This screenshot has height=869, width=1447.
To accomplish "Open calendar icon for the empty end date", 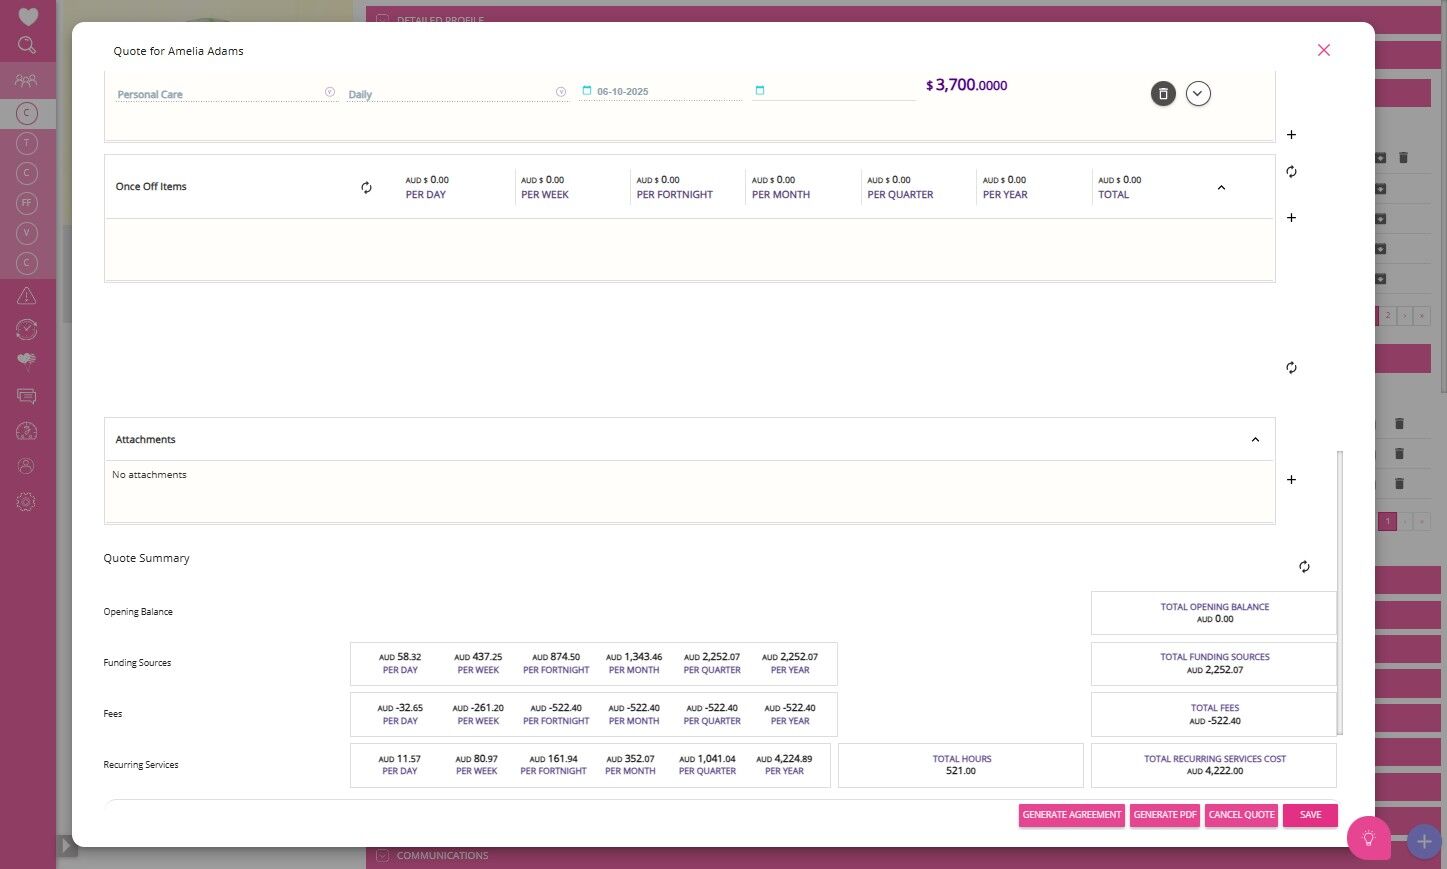I will [x=759, y=91].
